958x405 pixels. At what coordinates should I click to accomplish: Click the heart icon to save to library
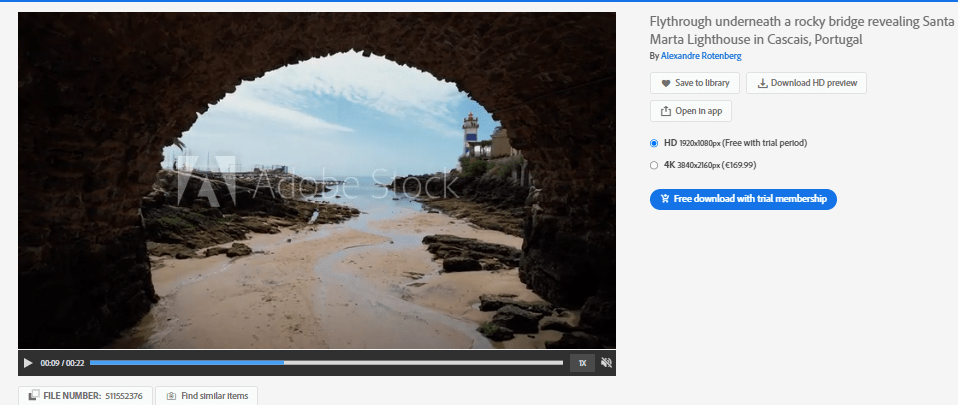point(664,83)
